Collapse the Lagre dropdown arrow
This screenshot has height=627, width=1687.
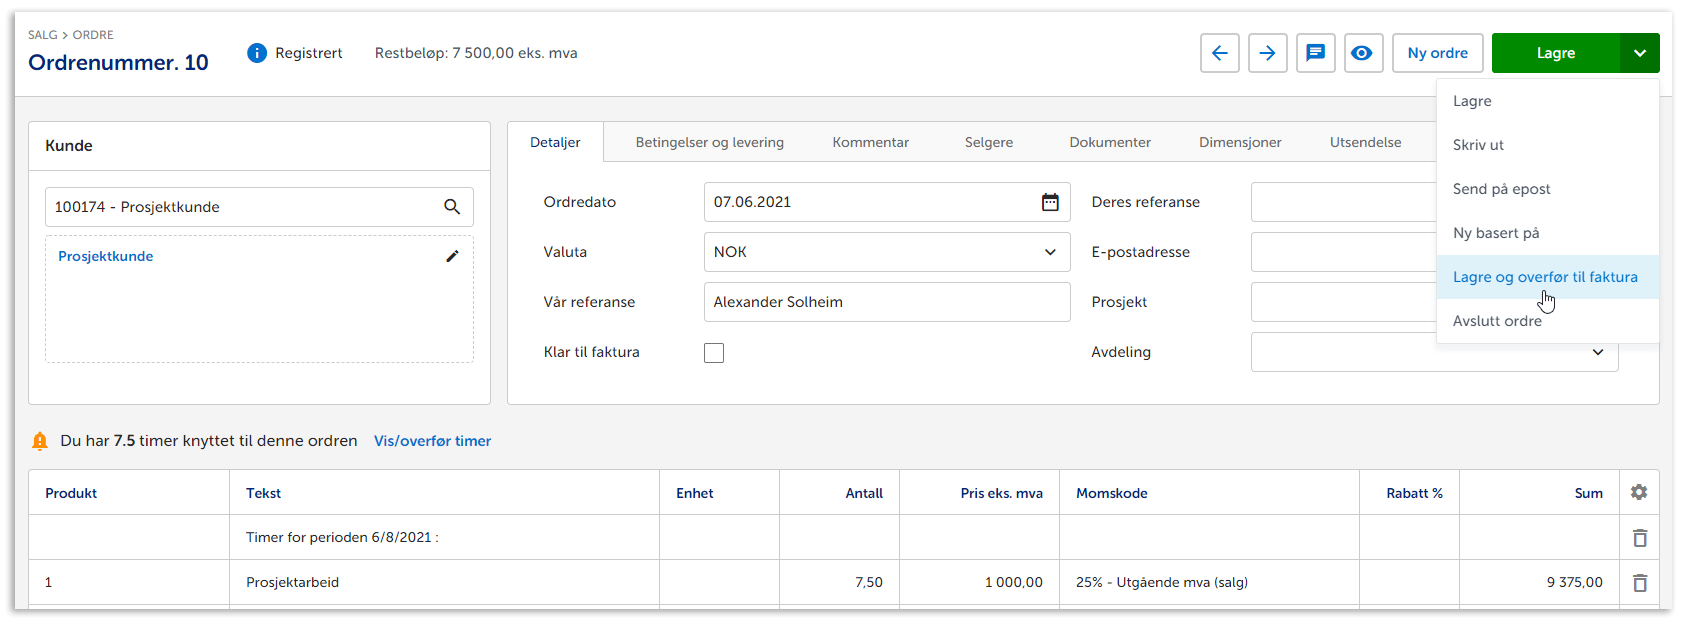pos(1639,53)
